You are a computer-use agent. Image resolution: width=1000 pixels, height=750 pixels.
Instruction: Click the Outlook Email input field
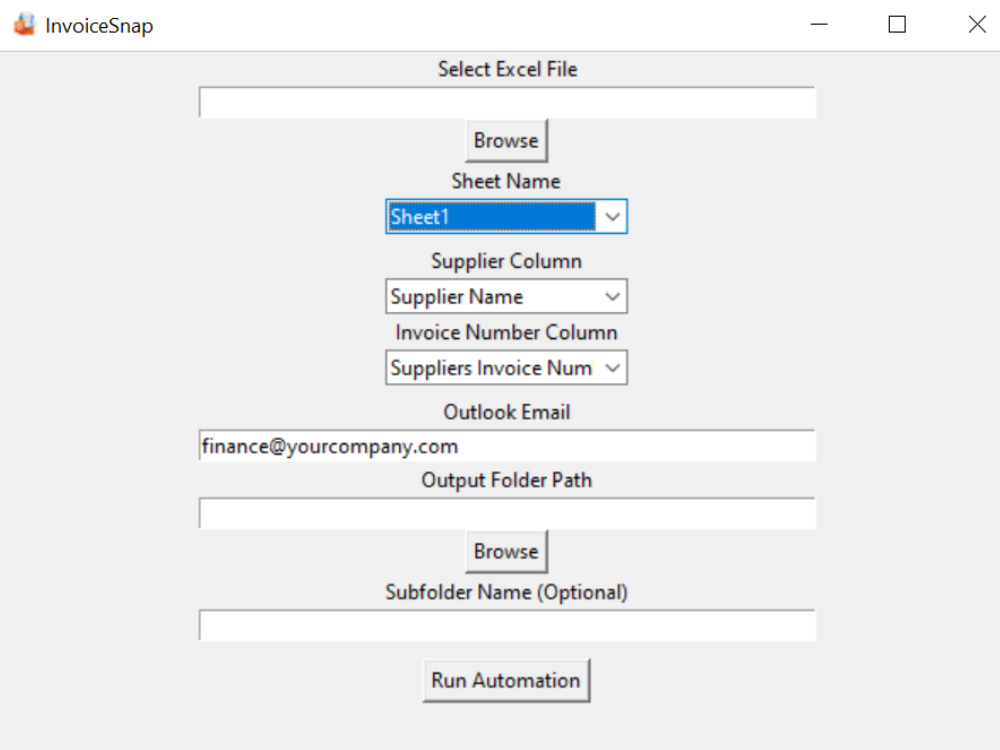click(507, 446)
